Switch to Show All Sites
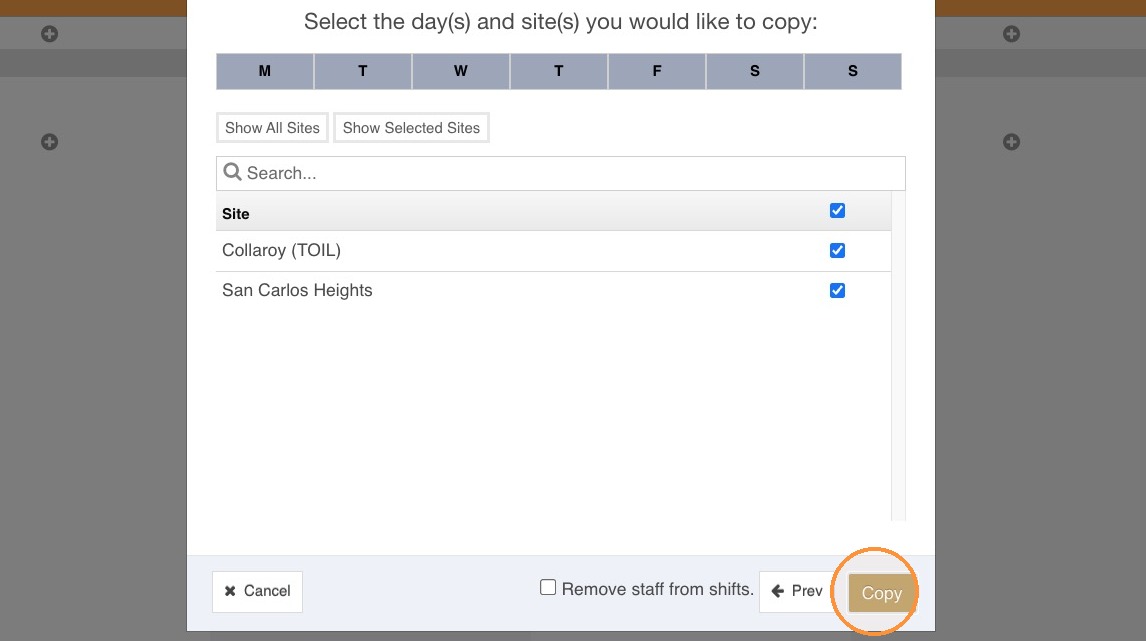 click(x=272, y=128)
